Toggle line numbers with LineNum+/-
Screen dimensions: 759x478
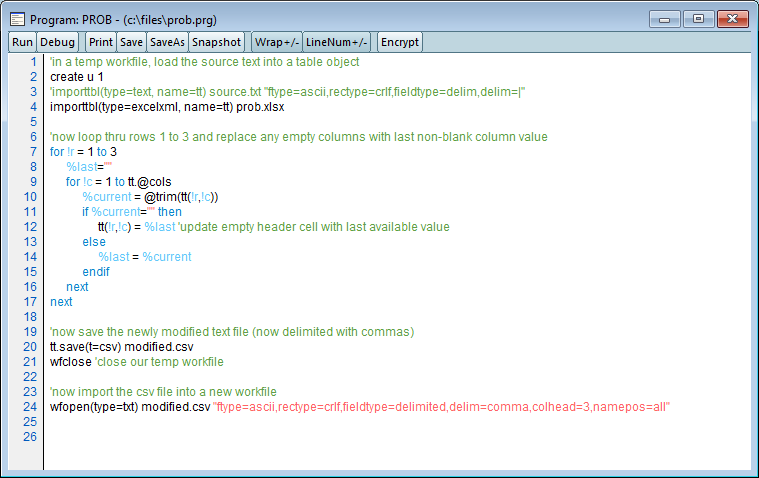[x=337, y=42]
